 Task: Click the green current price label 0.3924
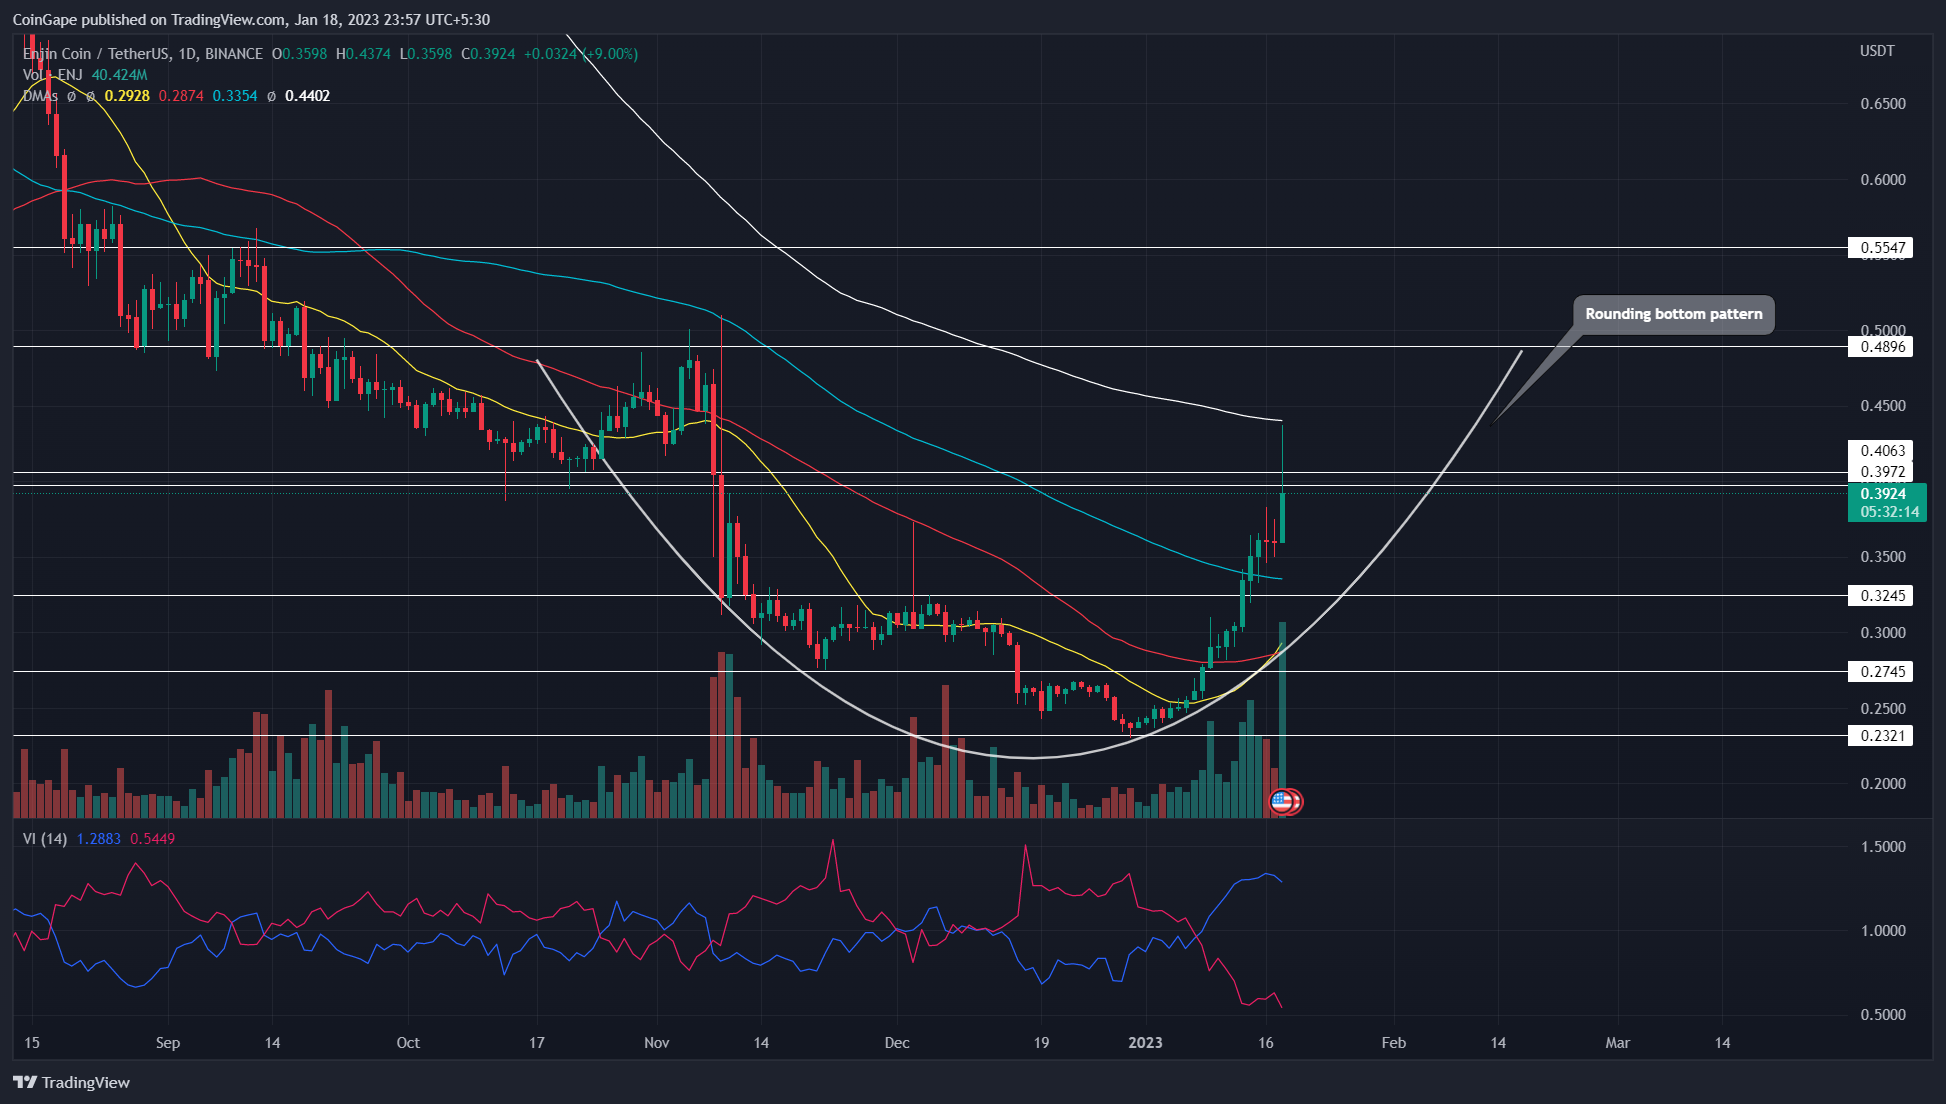coord(1883,493)
